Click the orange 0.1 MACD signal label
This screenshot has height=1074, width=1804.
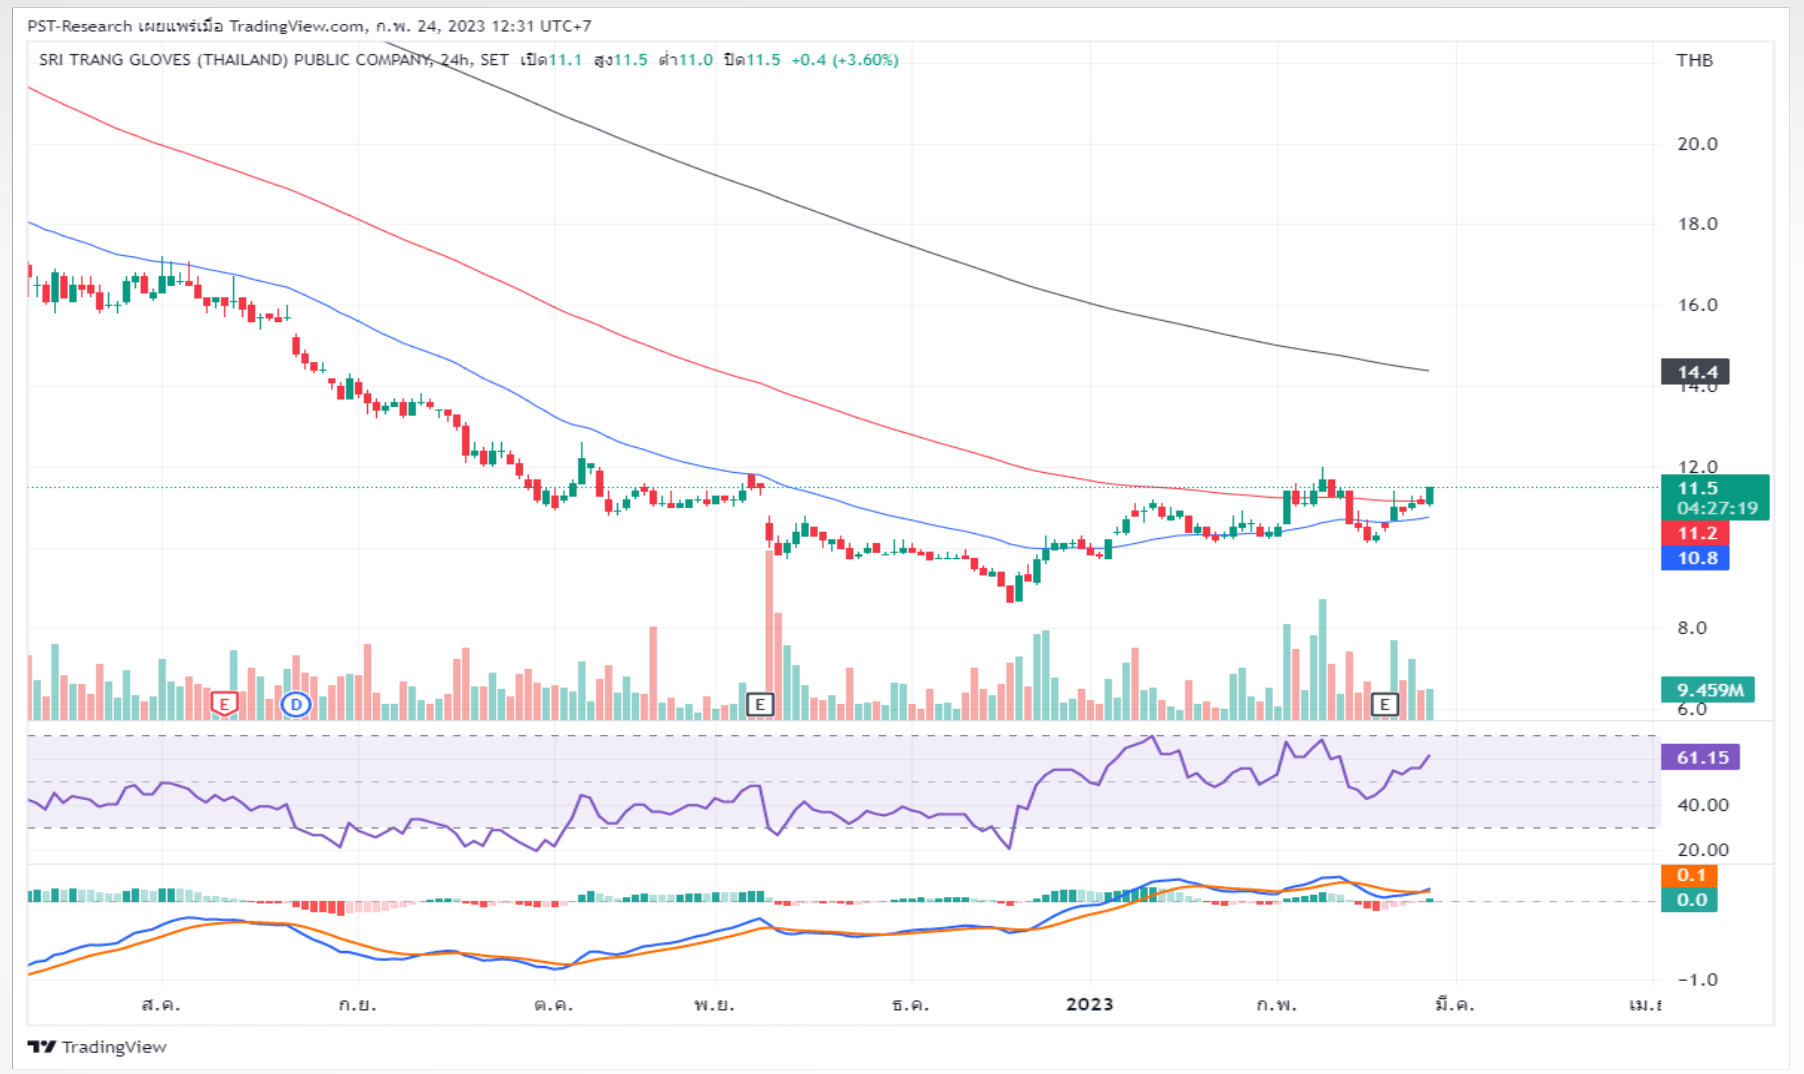[x=1690, y=875]
